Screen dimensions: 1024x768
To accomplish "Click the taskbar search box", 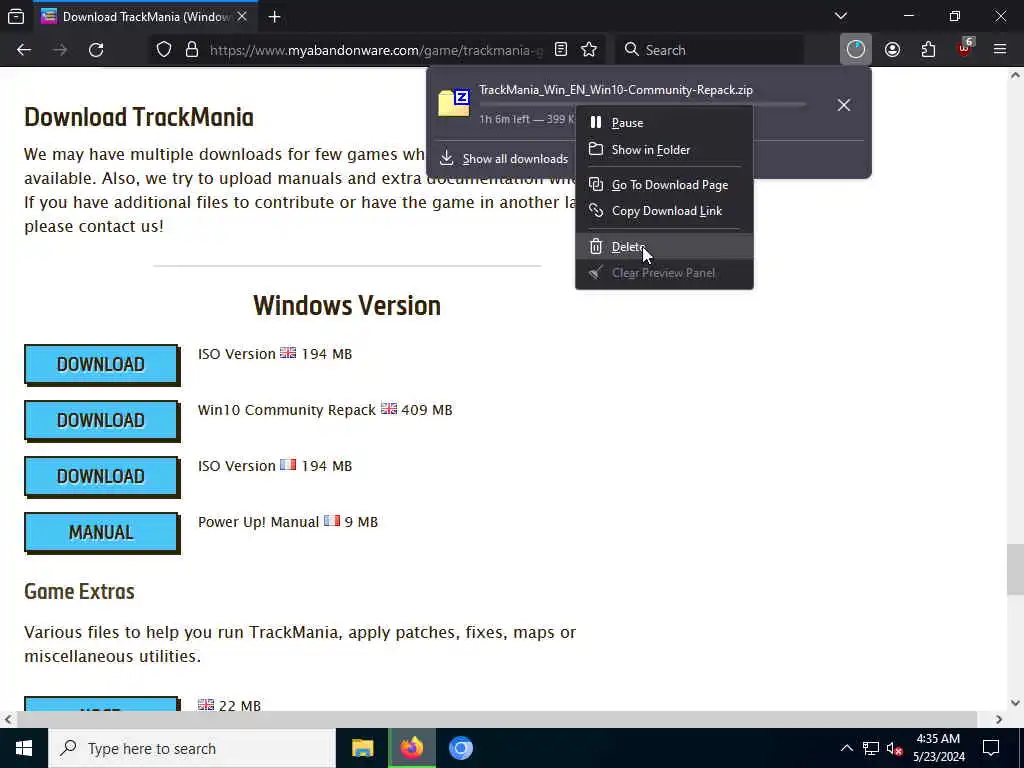I will [191, 748].
